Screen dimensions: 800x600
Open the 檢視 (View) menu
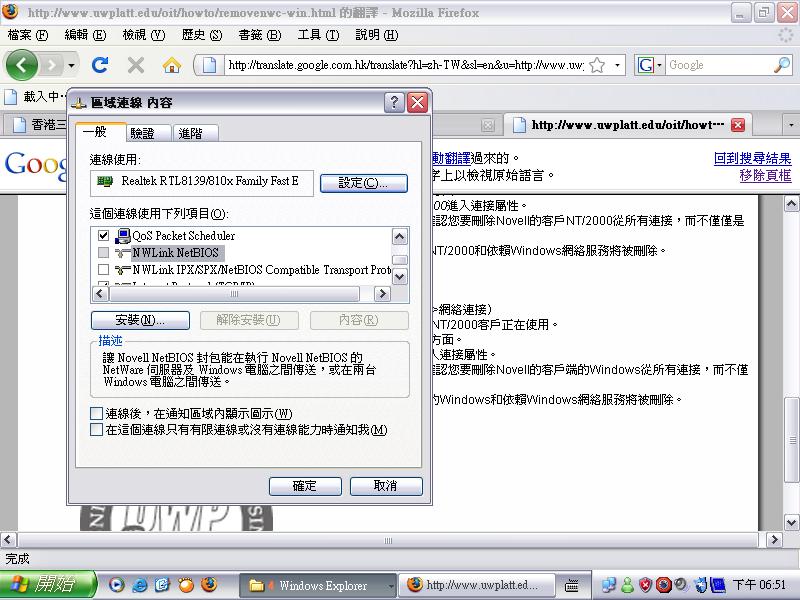pyautogui.click(x=144, y=35)
